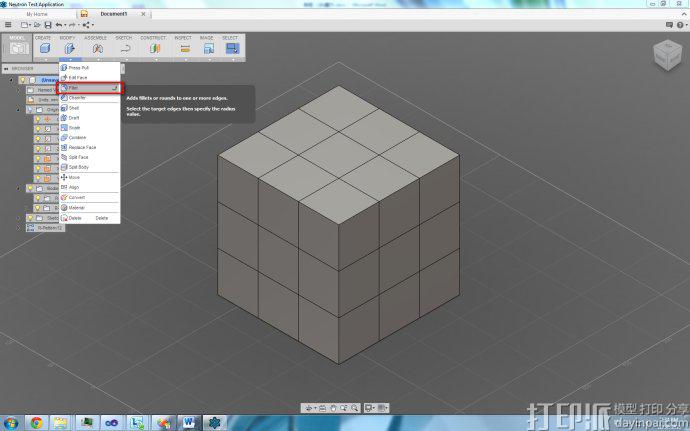Click the Image toolbar icon
This screenshot has width=690, height=431.
coord(209,48)
